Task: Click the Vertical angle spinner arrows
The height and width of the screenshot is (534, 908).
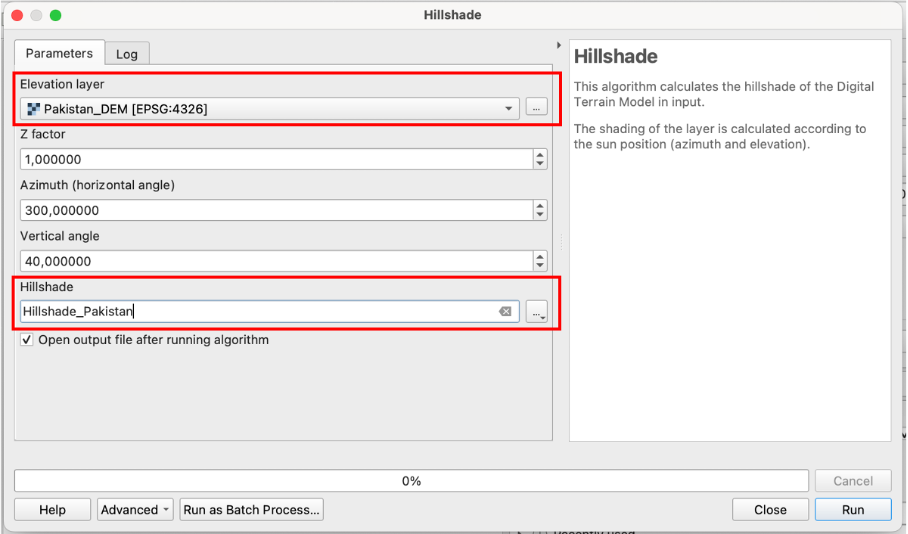Action: coord(540,261)
